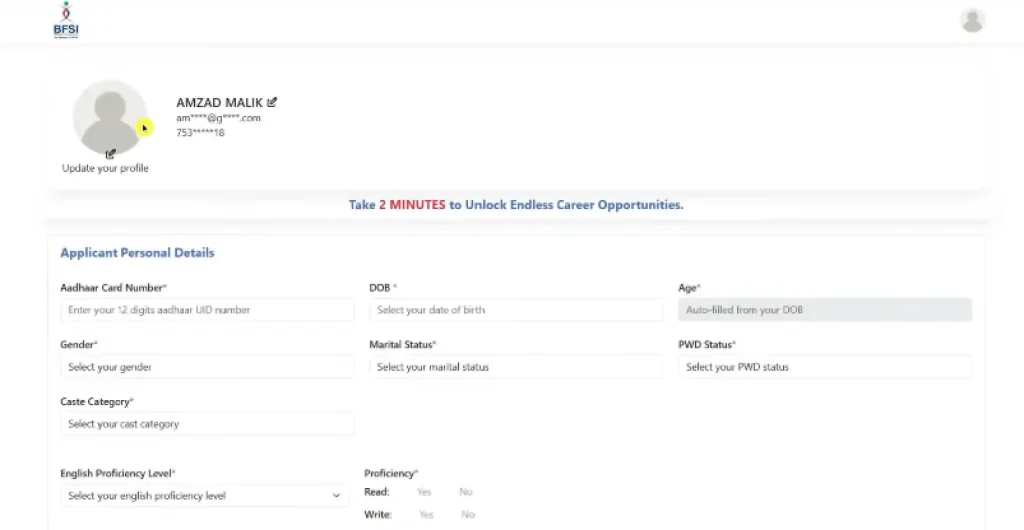Select Yes for Read proficiency
The image size is (1024, 530).
[424, 492]
